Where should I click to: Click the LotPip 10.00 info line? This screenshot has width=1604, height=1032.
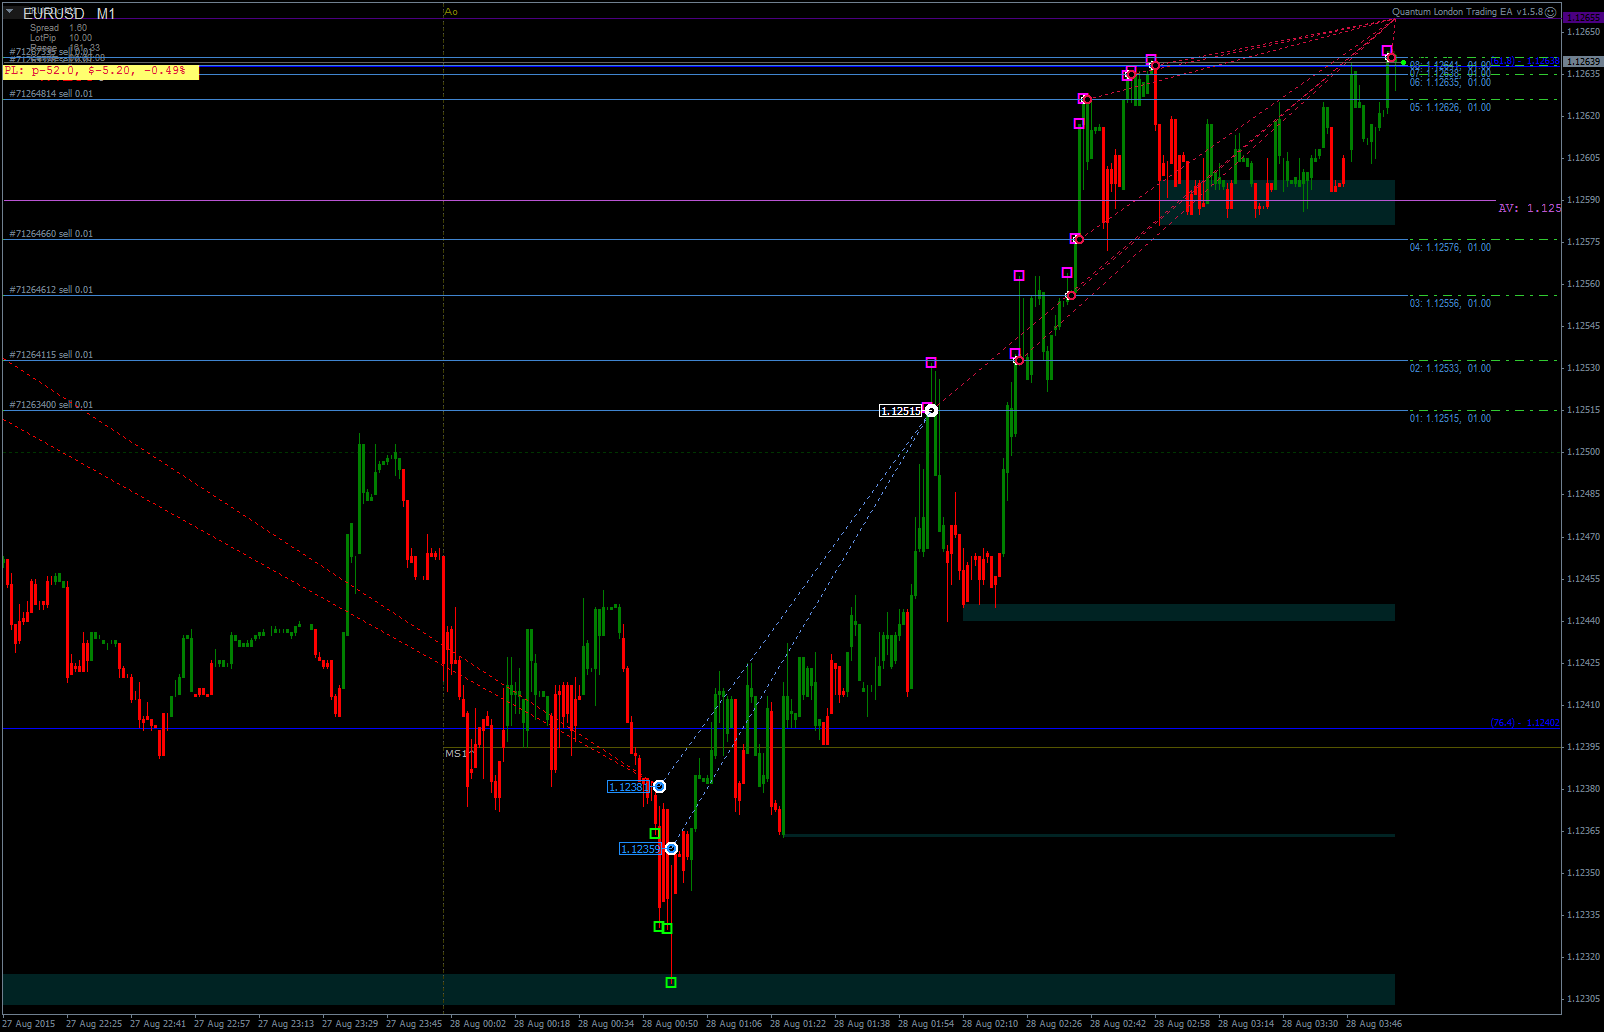click(60, 38)
